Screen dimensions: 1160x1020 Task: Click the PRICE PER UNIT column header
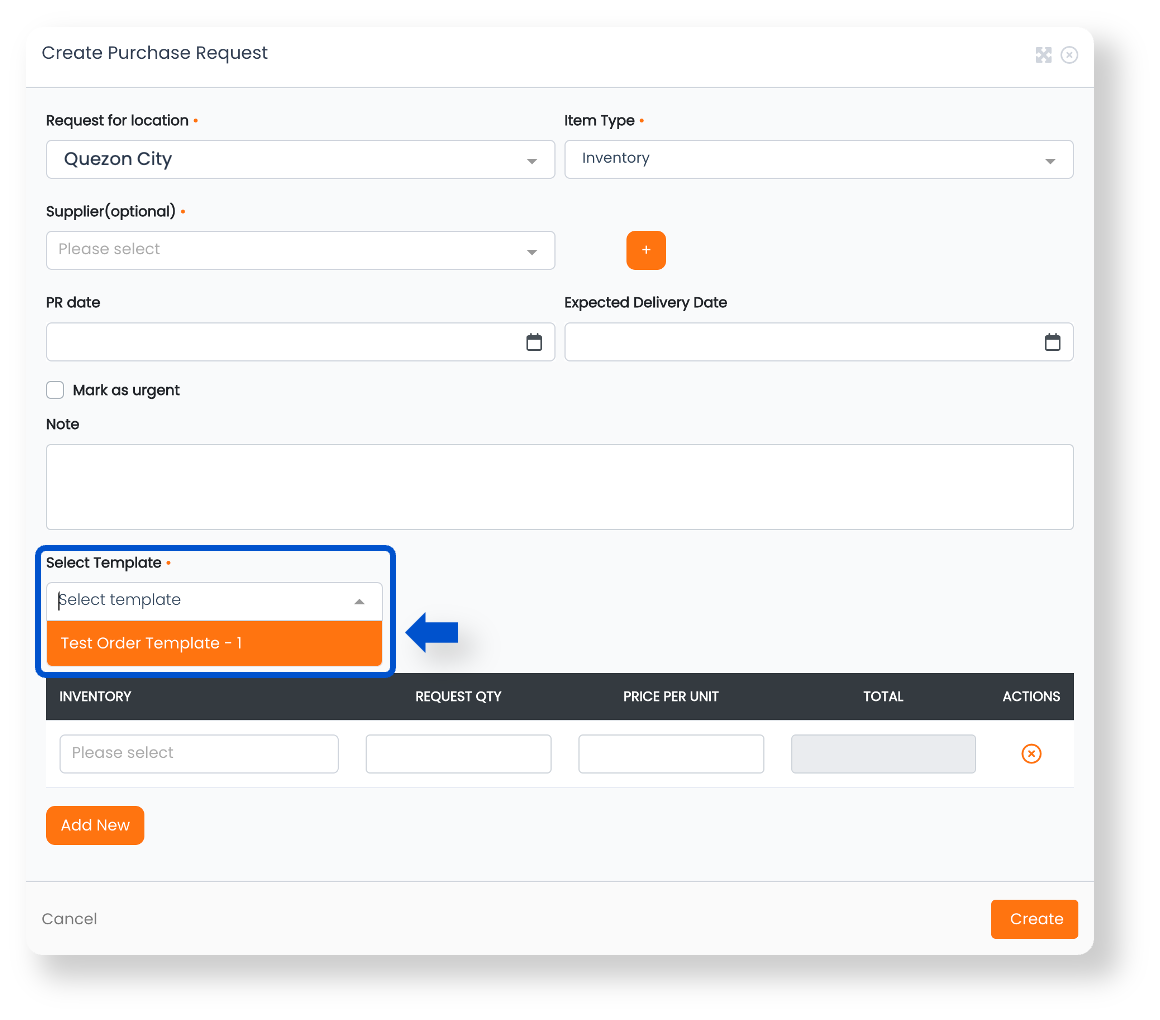(x=671, y=696)
